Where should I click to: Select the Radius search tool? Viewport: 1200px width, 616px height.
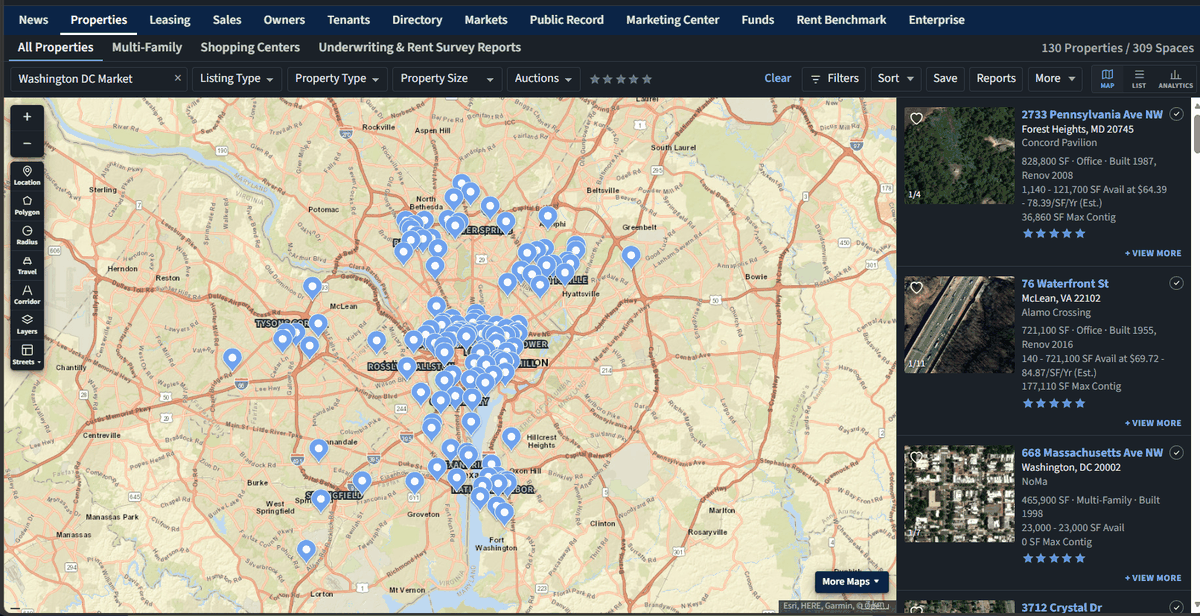[x=27, y=235]
